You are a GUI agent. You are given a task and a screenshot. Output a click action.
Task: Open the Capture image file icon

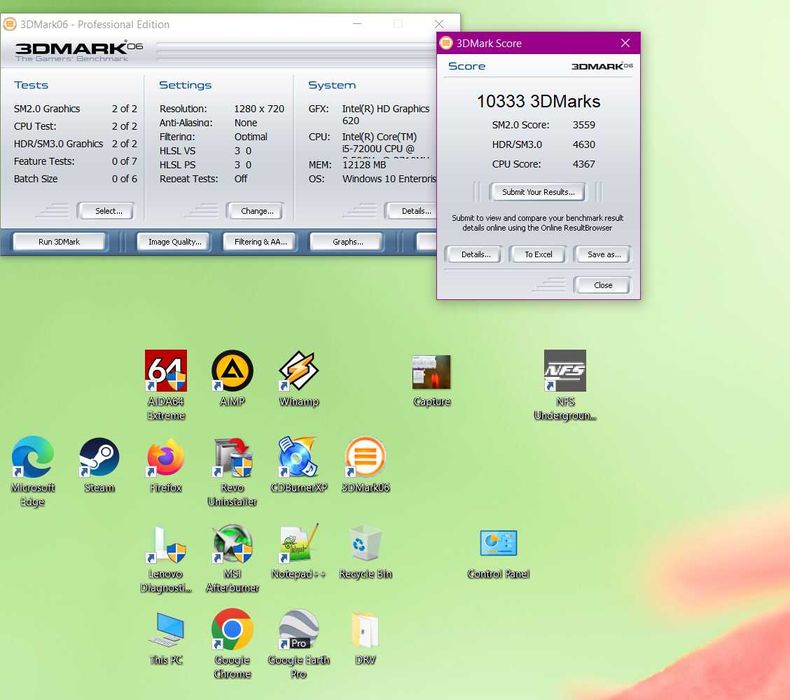tap(431, 380)
